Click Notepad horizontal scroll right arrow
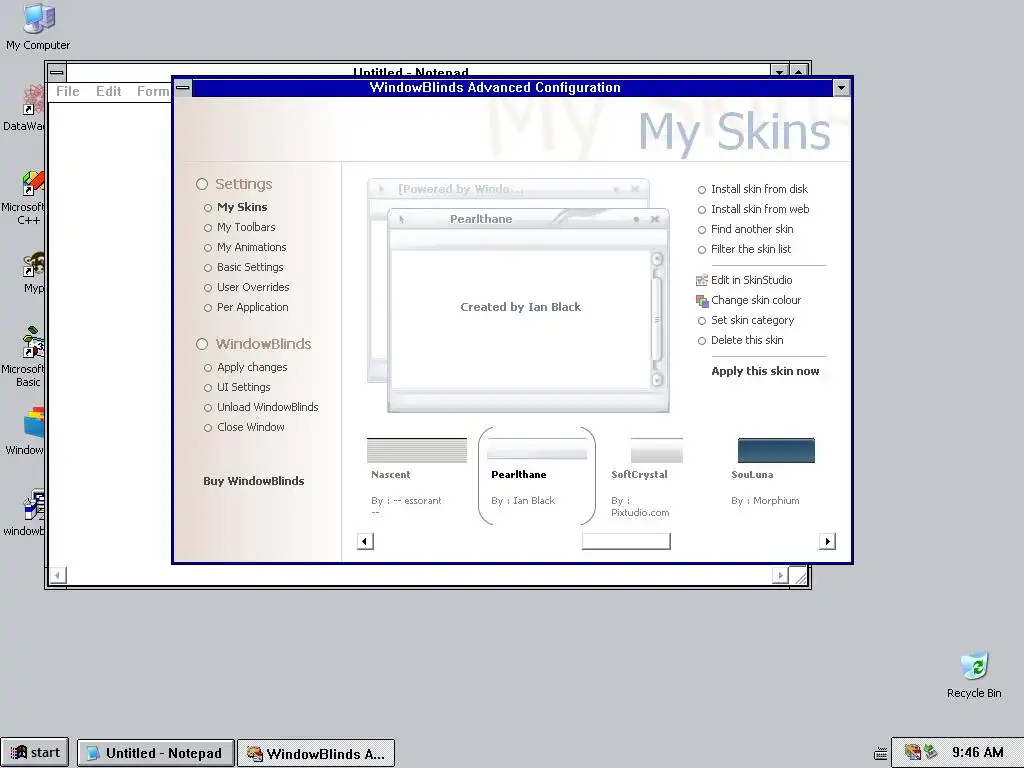The width and height of the screenshot is (1024, 768). click(x=780, y=575)
